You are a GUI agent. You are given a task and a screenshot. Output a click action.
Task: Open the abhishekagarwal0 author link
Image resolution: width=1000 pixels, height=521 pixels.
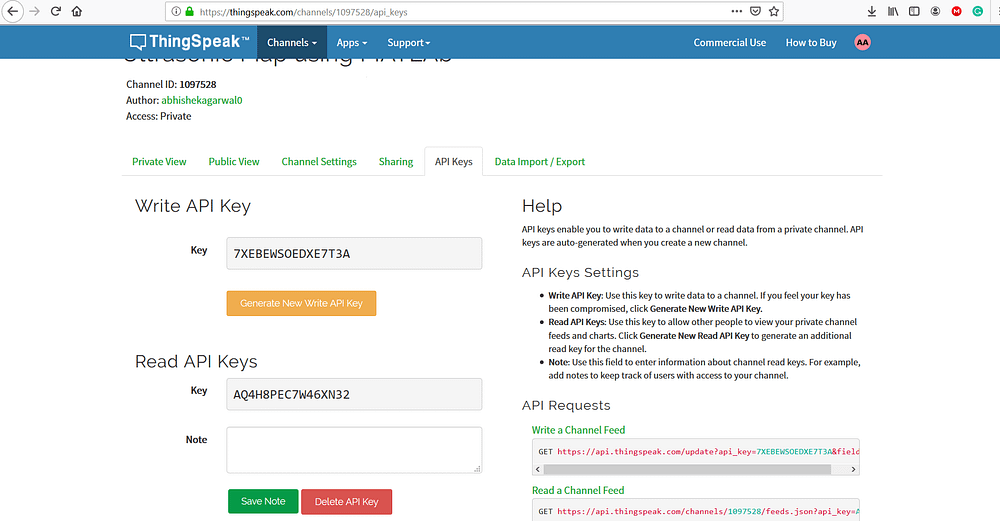pos(202,100)
